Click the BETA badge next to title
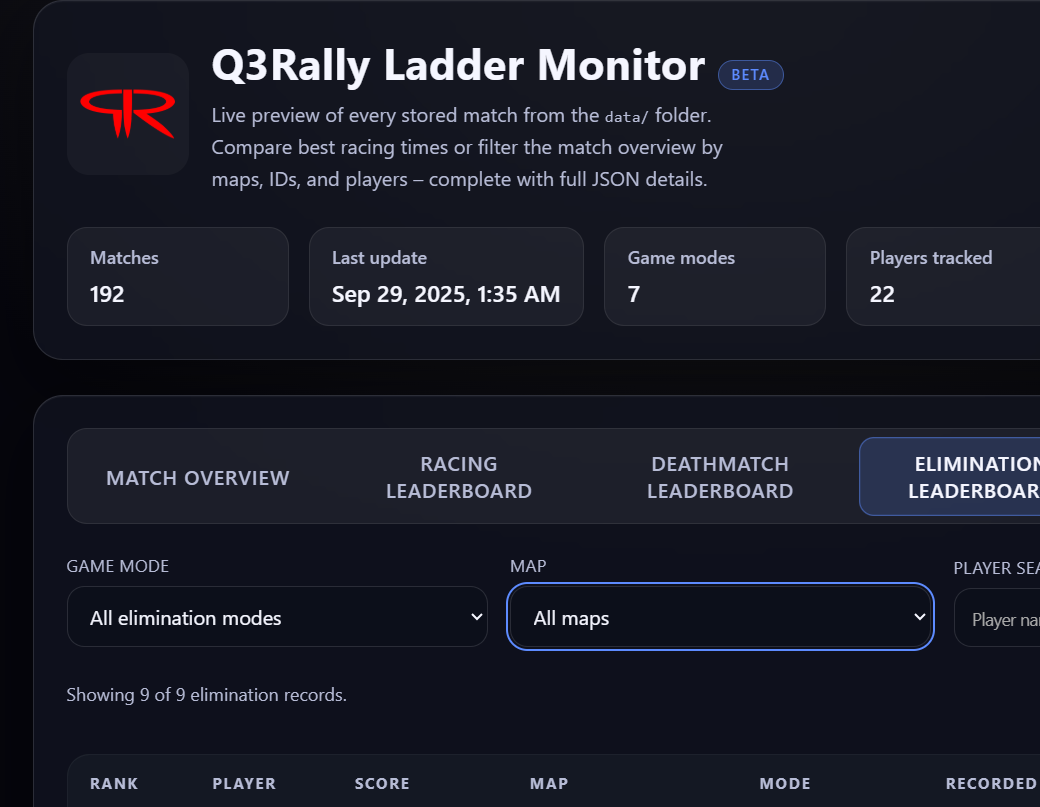This screenshot has height=807, width=1040. [x=750, y=75]
